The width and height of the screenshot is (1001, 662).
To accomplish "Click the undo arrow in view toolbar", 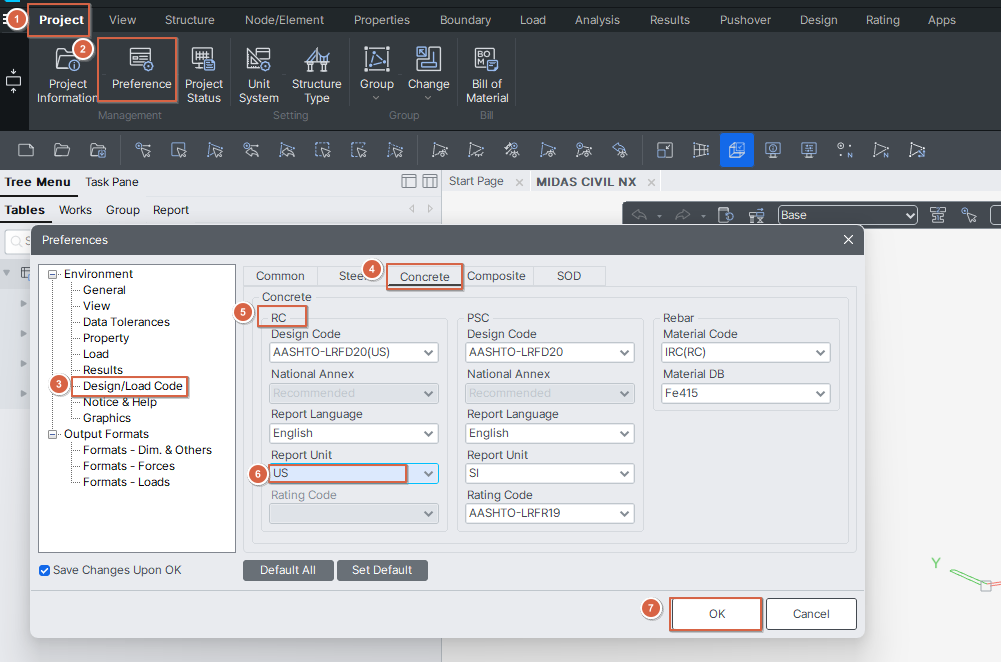I will (639, 215).
